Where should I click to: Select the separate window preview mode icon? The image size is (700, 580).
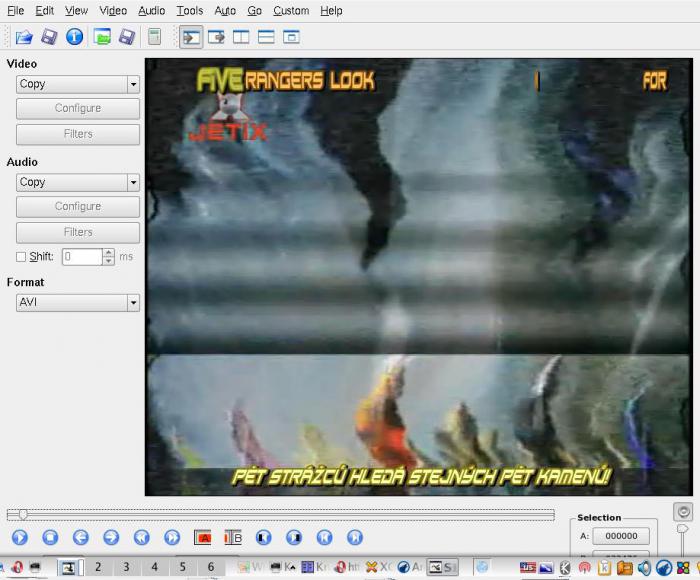291,37
